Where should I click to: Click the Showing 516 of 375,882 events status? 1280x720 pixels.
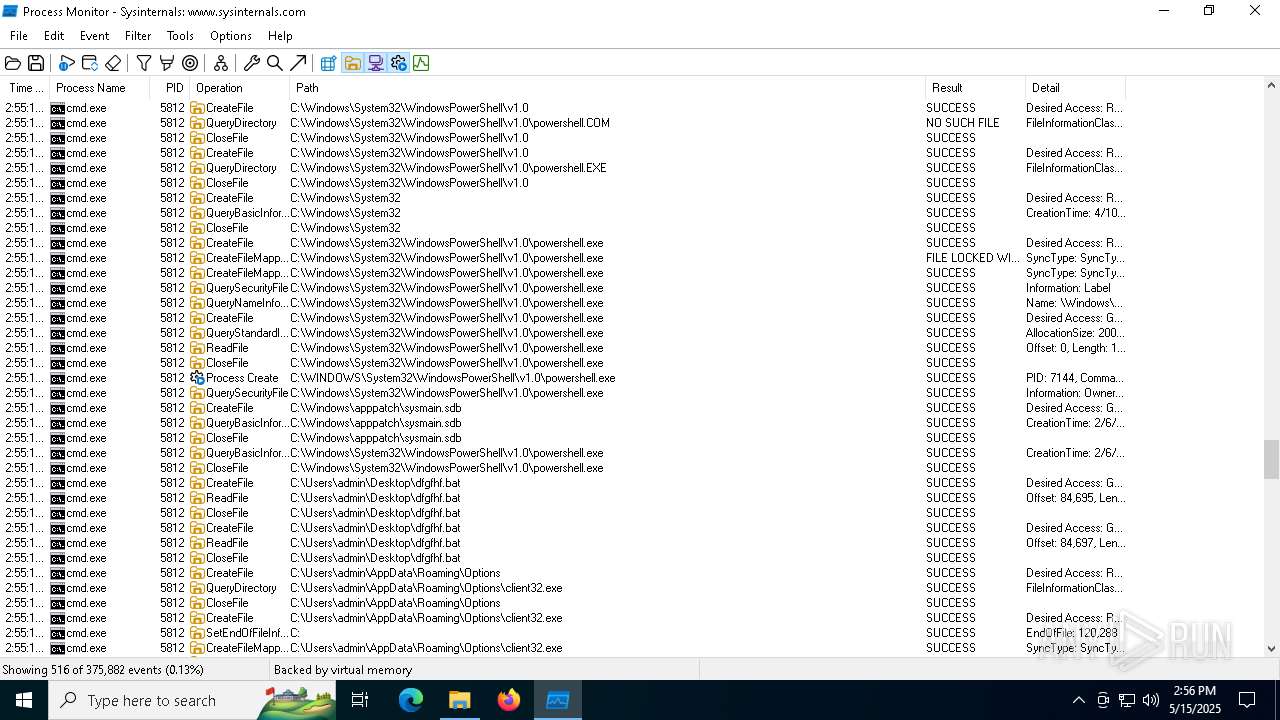coord(103,670)
